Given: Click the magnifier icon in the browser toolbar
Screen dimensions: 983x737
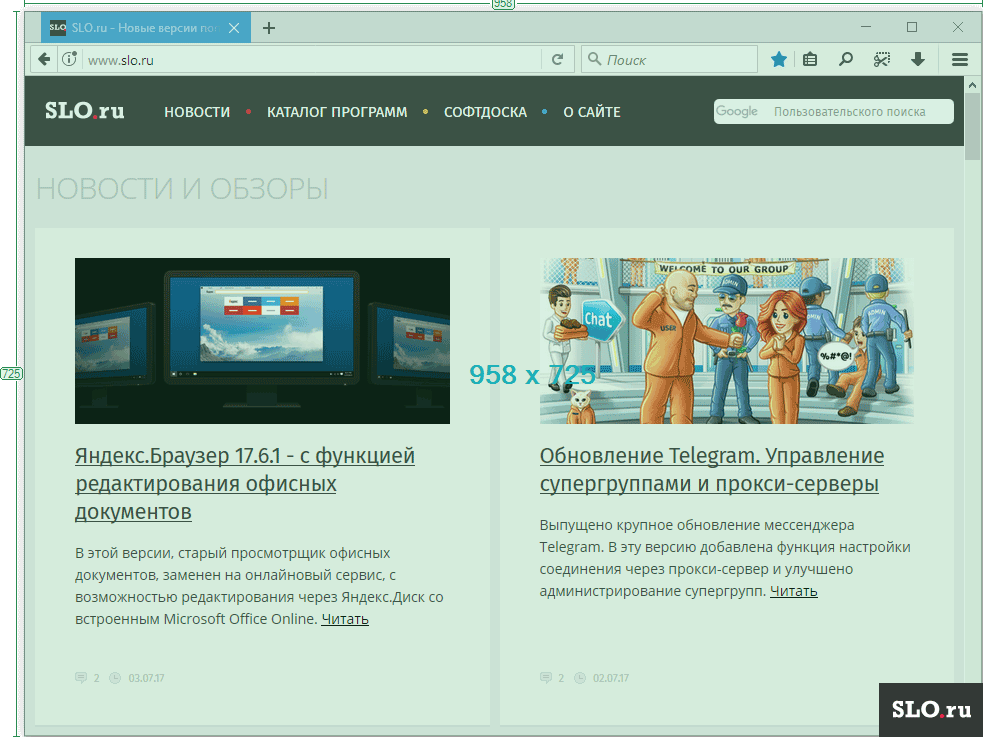Looking at the screenshot, I should point(846,60).
